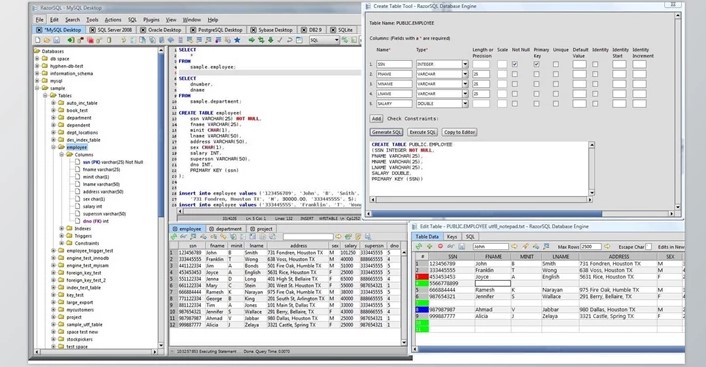Click the blue star icon in main toolbar
The height and width of the screenshot is (367, 706).
[237, 40]
